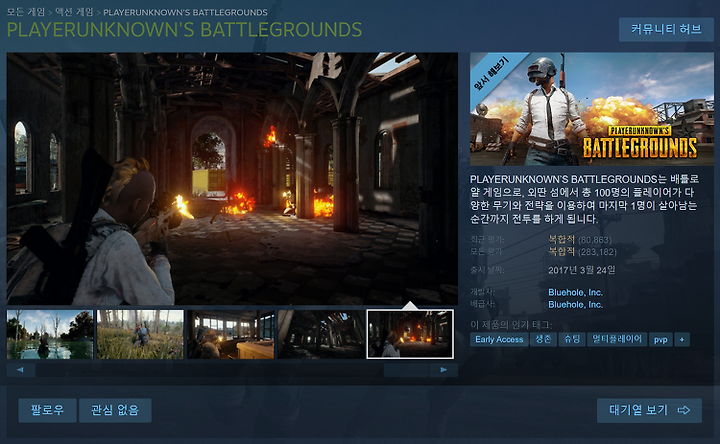Open the 모든 게임 breadcrumb link
This screenshot has height=444, width=720.
pos(26,12)
